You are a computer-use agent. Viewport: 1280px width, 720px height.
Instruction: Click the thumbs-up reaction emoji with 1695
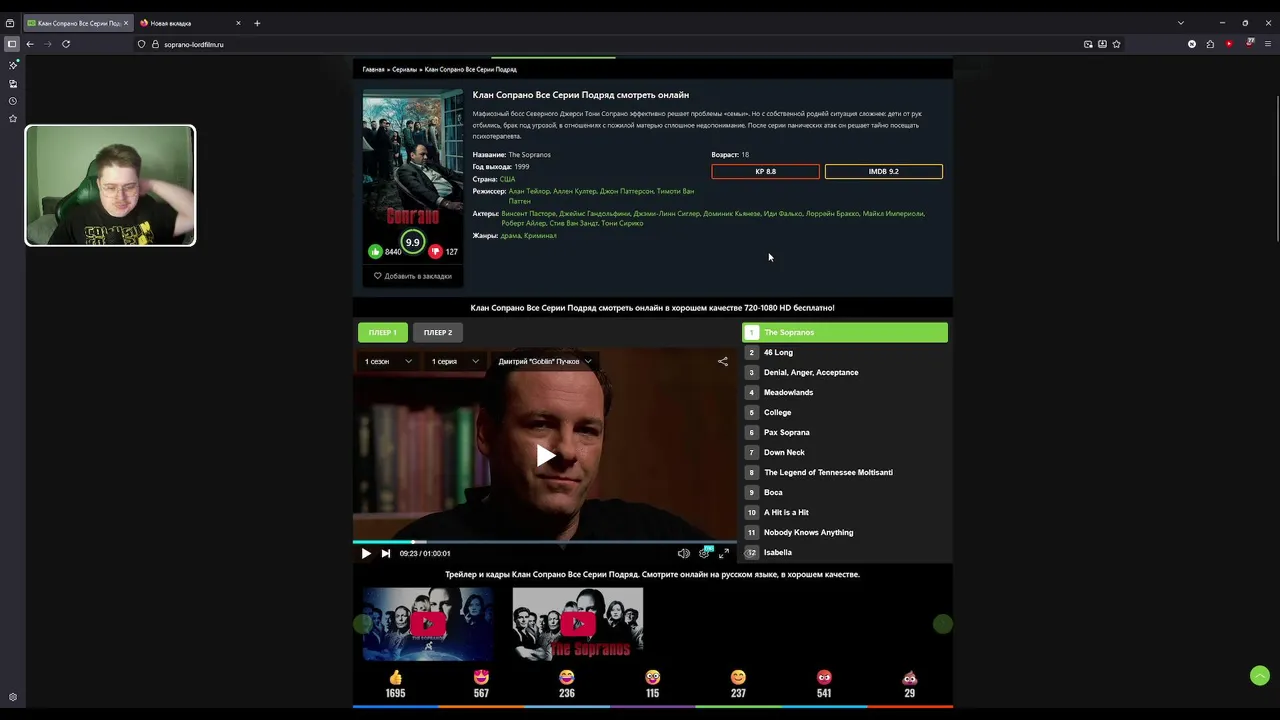coord(396,677)
